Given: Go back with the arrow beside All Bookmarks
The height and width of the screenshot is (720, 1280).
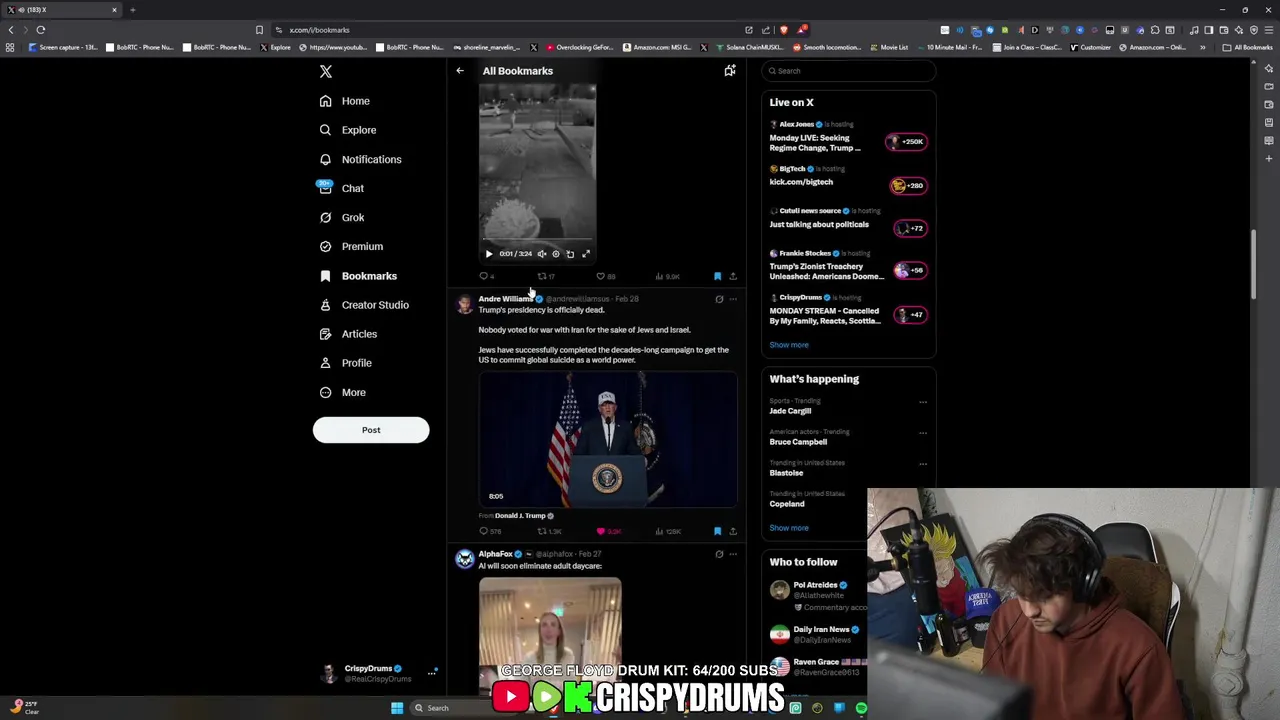Looking at the screenshot, I should (460, 71).
